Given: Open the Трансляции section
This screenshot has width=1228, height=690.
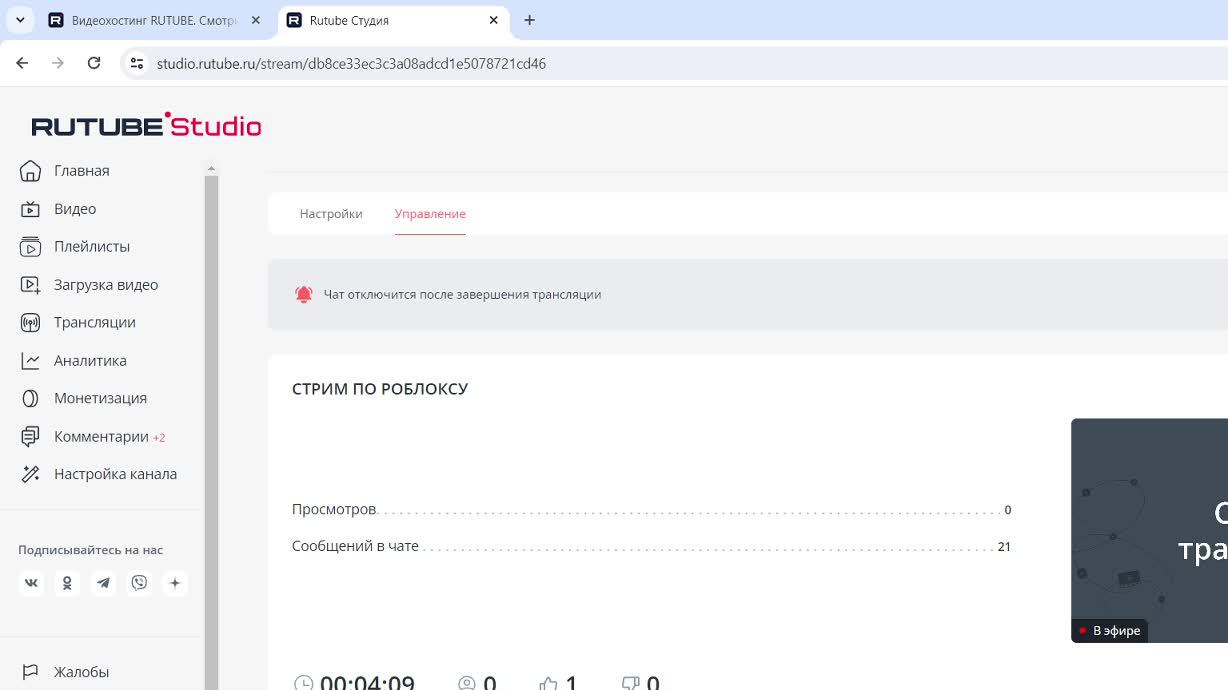Looking at the screenshot, I should tap(95, 323).
